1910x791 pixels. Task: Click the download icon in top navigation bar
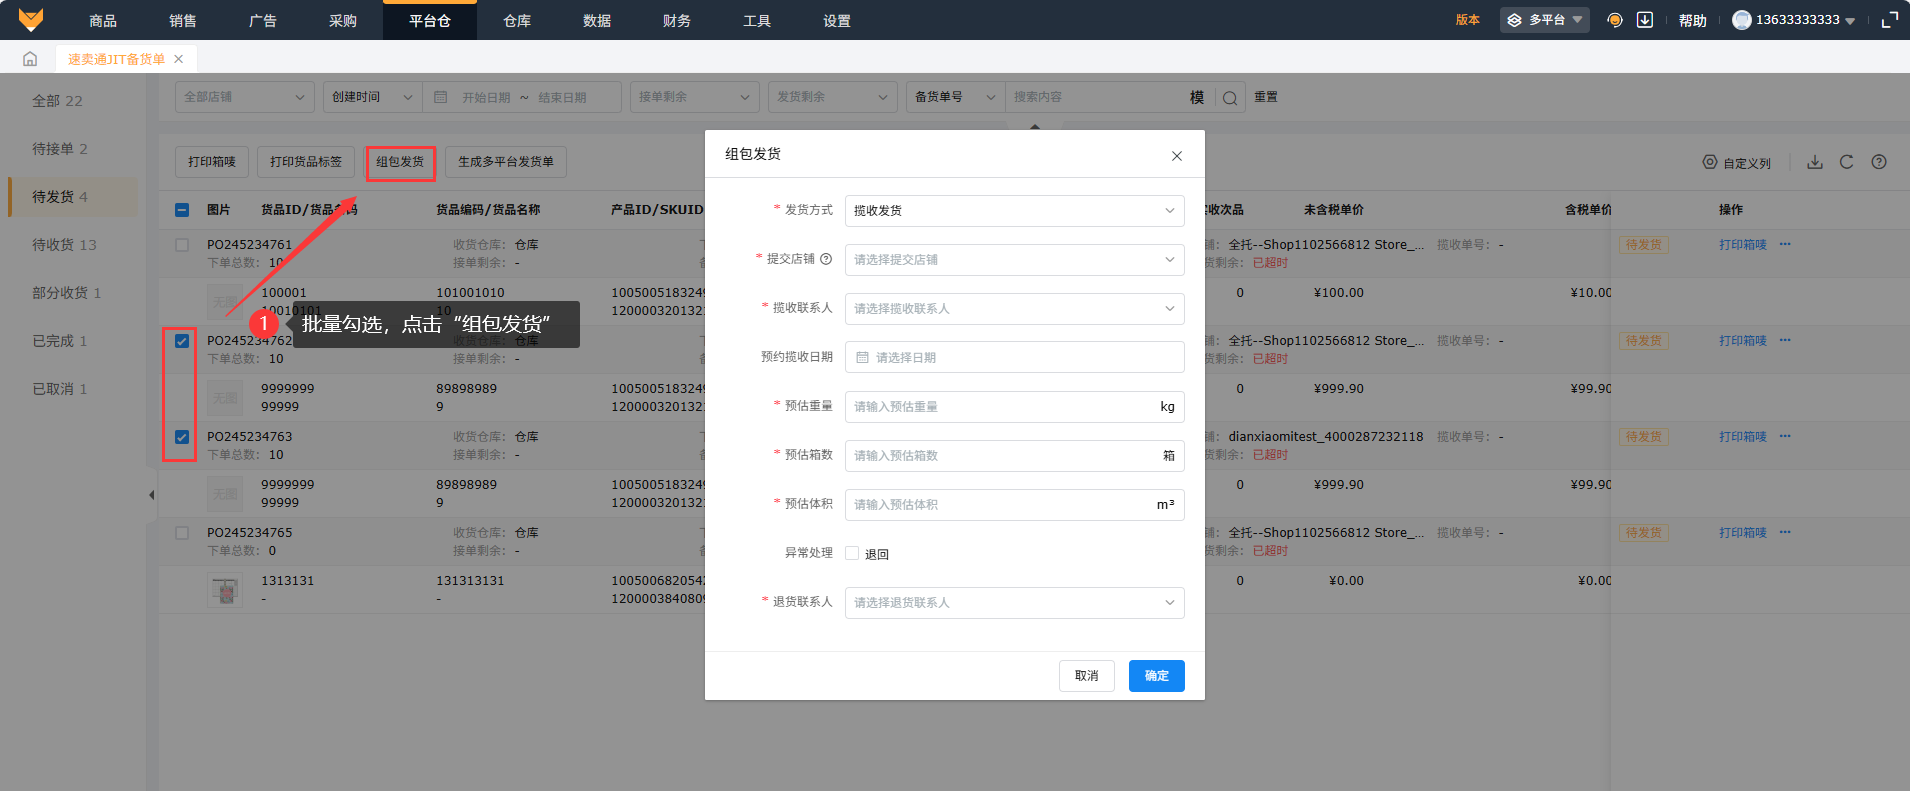1644,20
